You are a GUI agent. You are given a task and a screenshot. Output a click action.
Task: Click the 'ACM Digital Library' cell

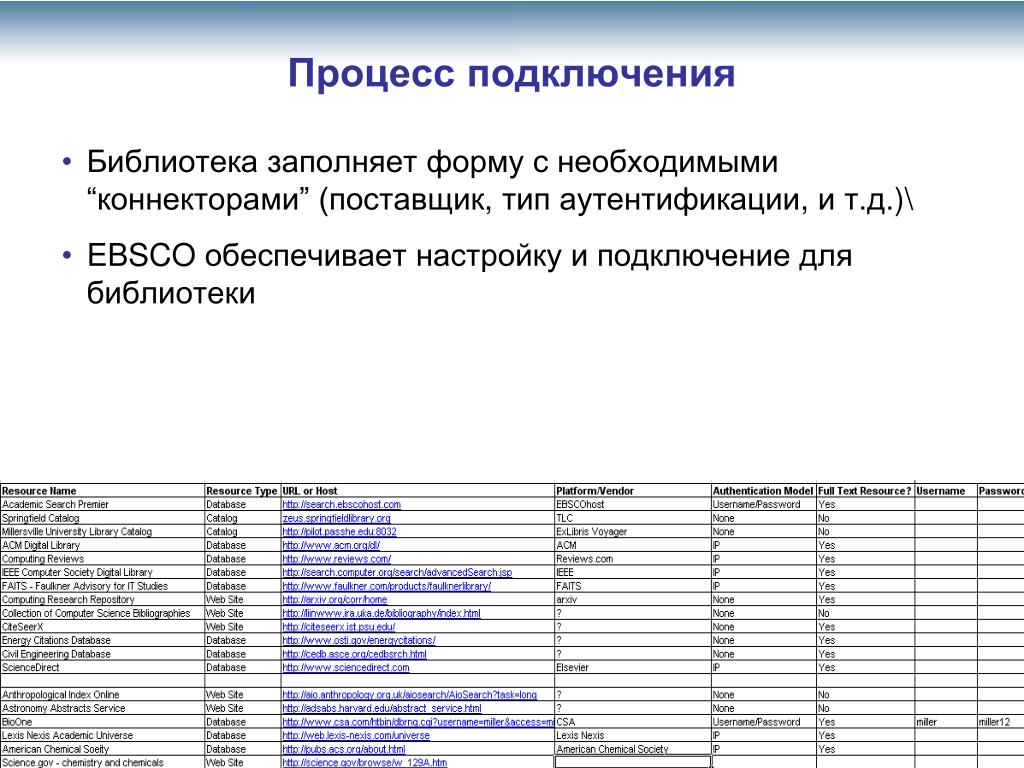pyautogui.click(x=103, y=545)
